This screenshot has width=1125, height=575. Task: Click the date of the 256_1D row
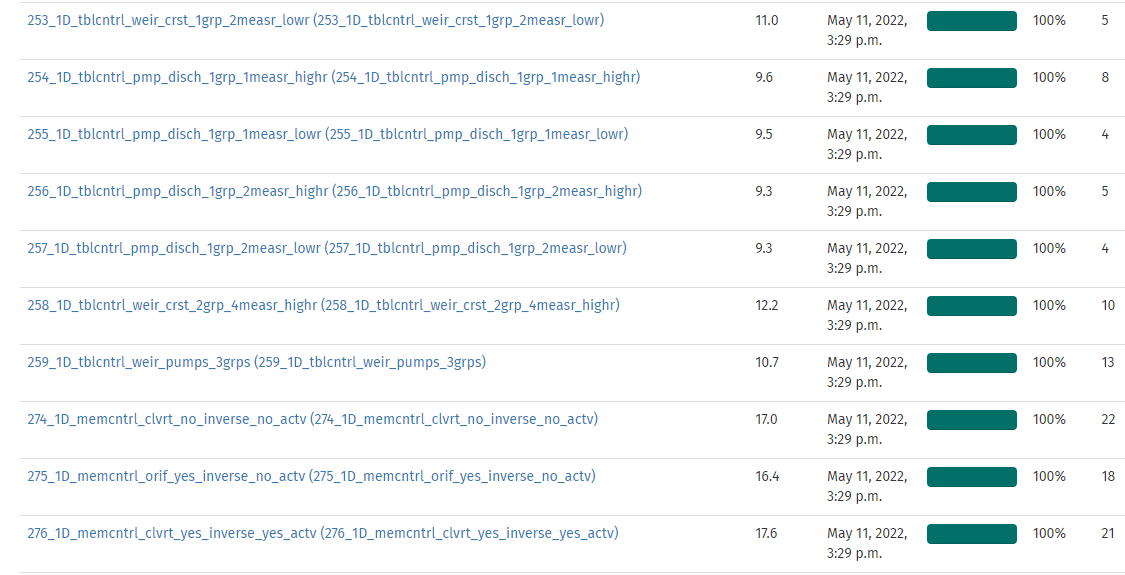[x=867, y=201]
